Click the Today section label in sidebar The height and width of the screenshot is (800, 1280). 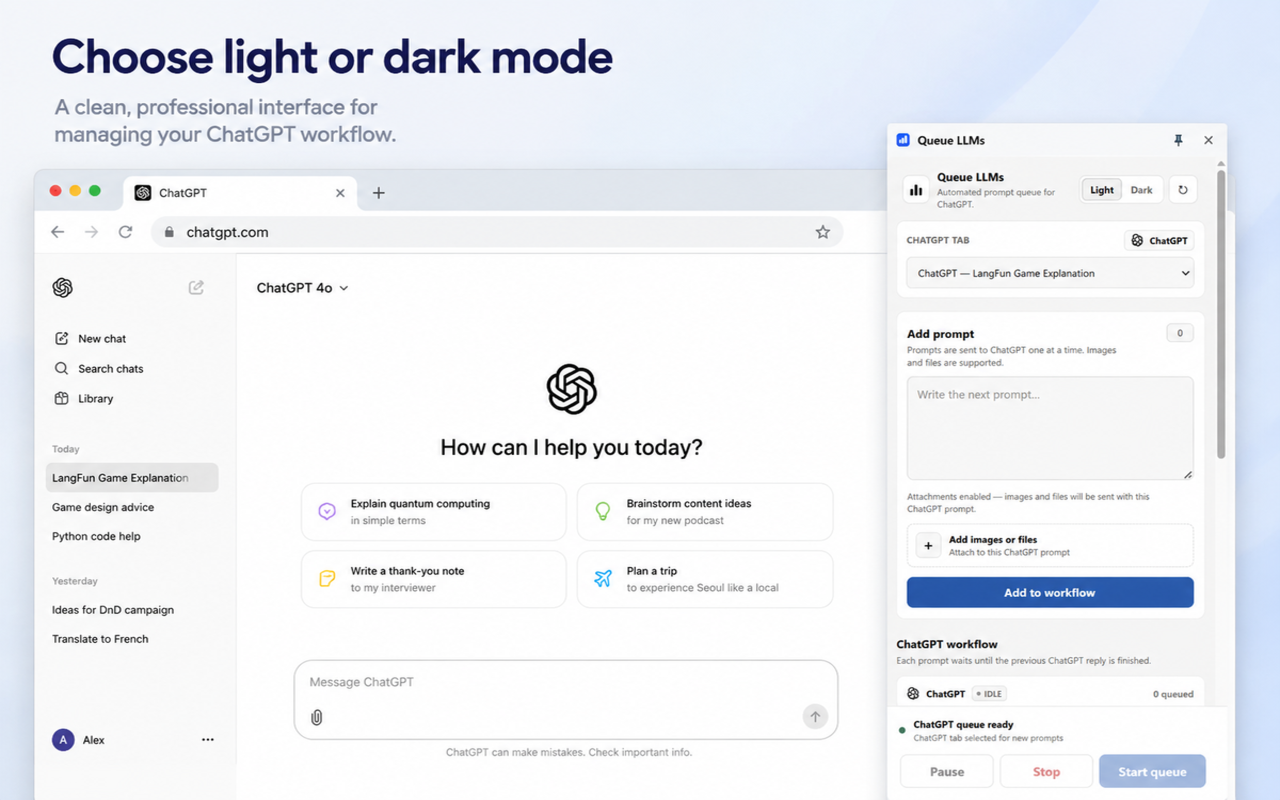[66, 449]
